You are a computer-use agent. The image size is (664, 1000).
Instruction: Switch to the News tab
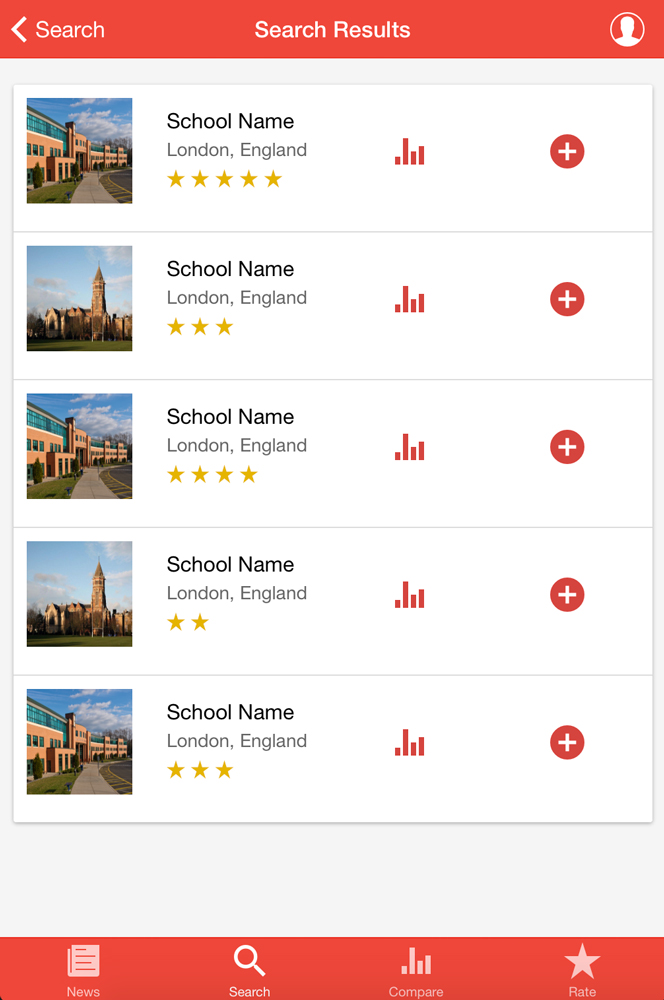pos(83,970)
